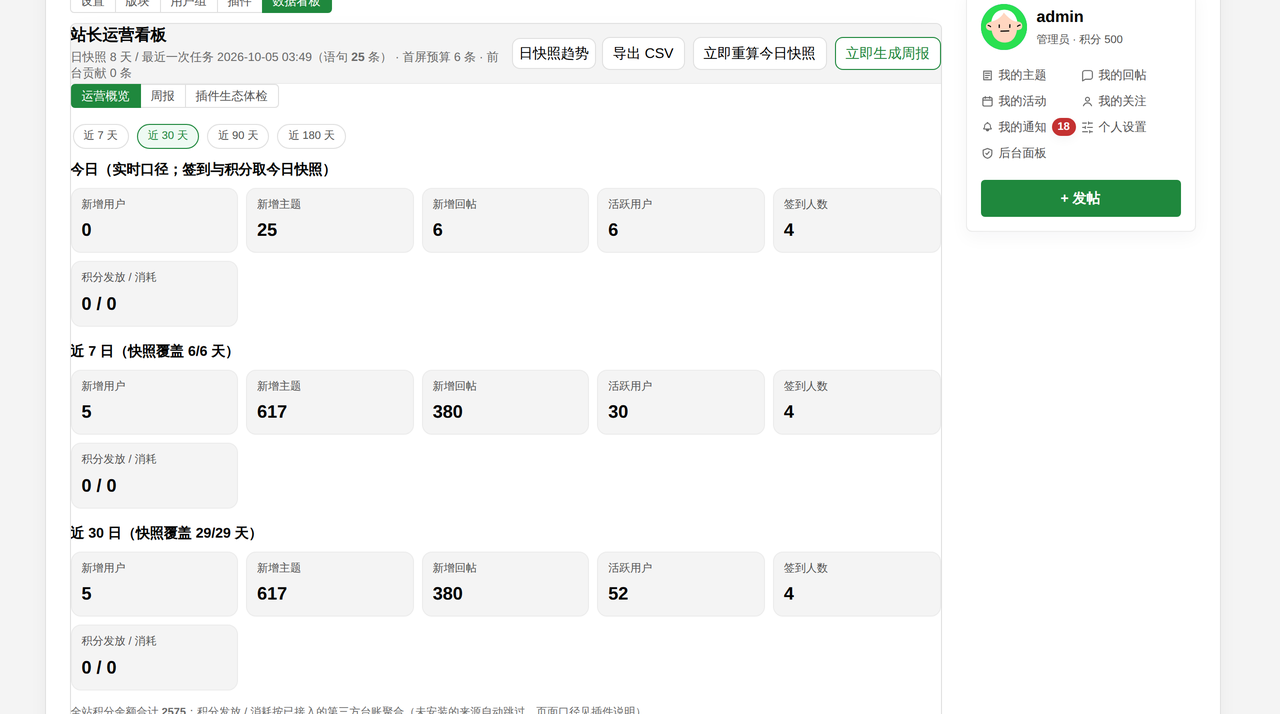Open the 我的回帖 speech bubble icon
This screenshot has width=1280, height=714.
tap(1087, 75)
